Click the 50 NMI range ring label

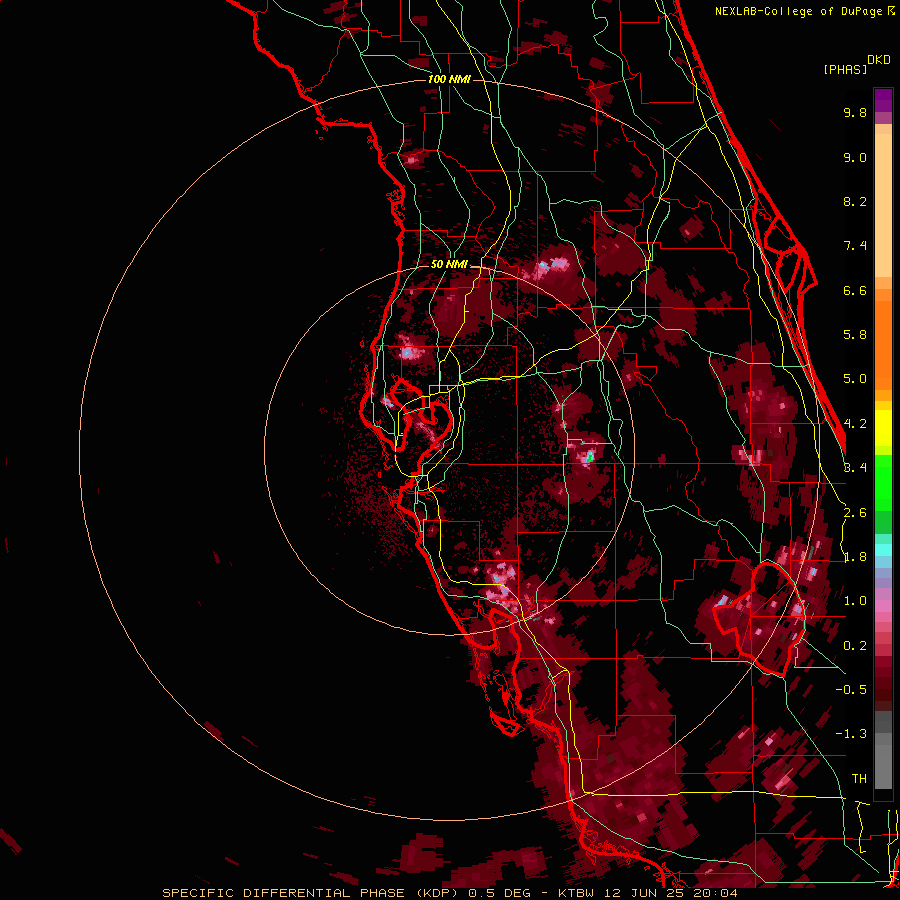click(449, 265)
